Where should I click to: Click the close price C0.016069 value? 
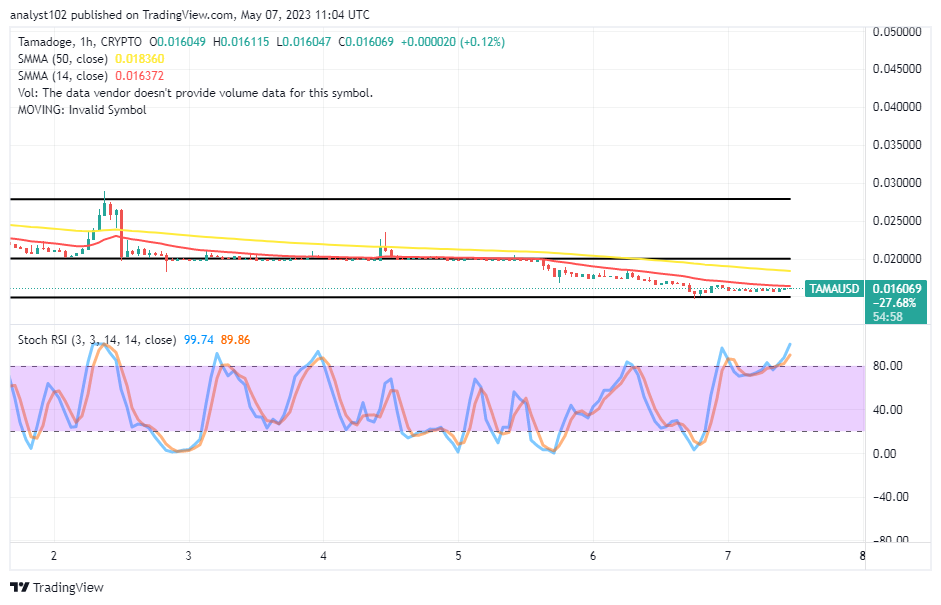366,42
